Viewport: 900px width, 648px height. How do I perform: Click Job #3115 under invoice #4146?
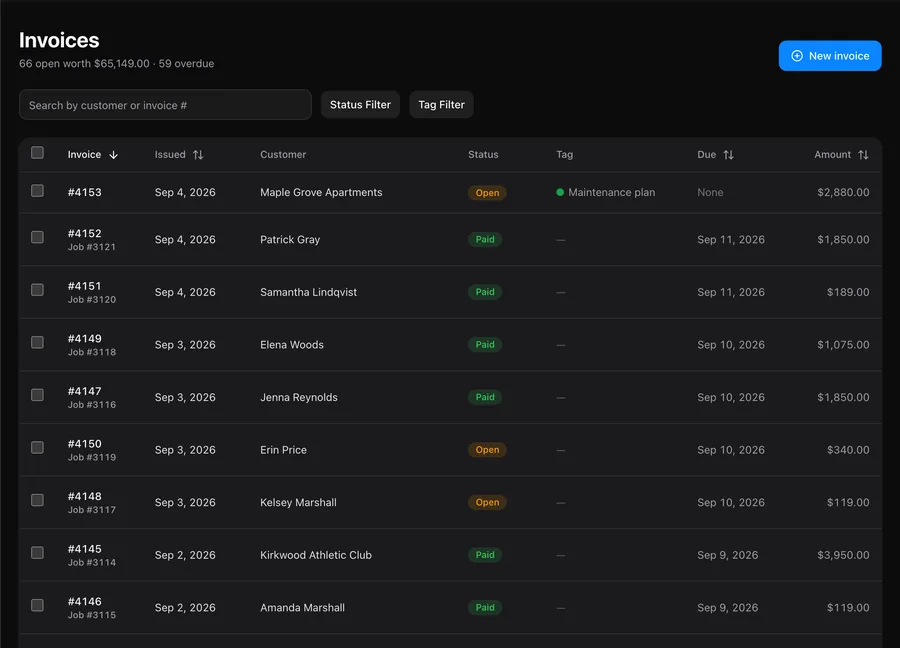pos(92,615)
